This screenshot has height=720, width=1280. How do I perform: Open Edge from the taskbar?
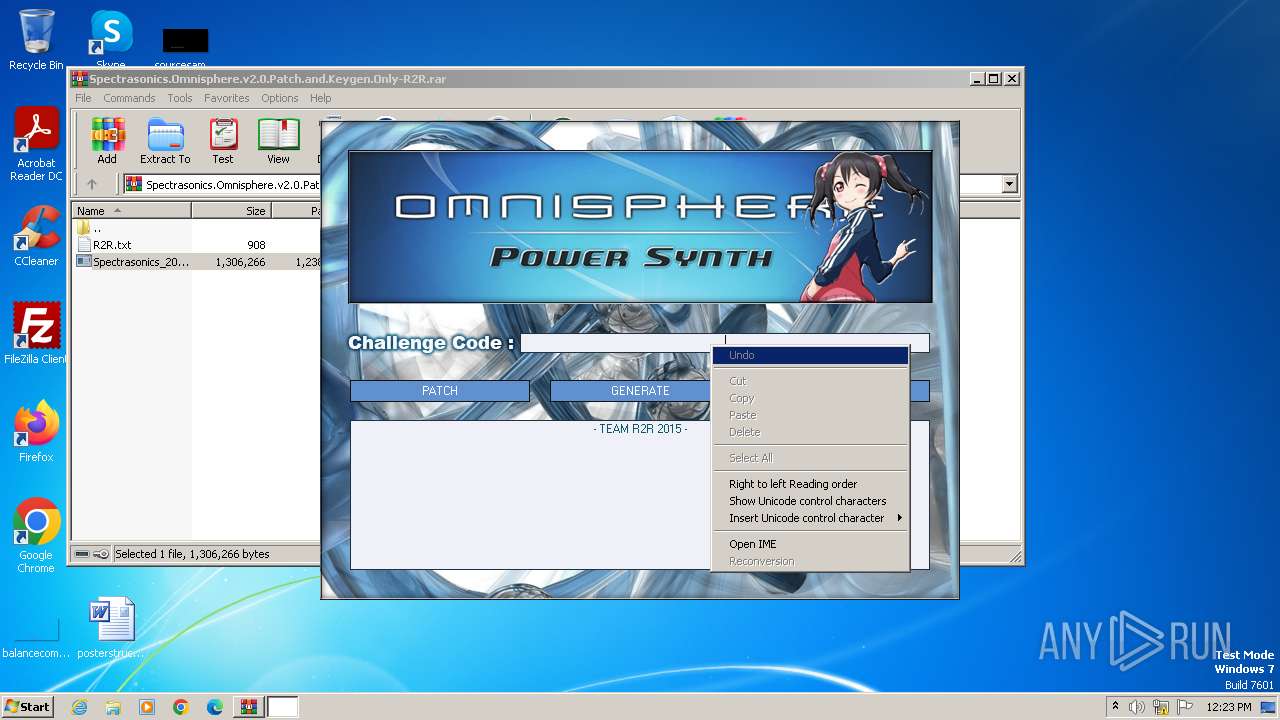(215, 707)
